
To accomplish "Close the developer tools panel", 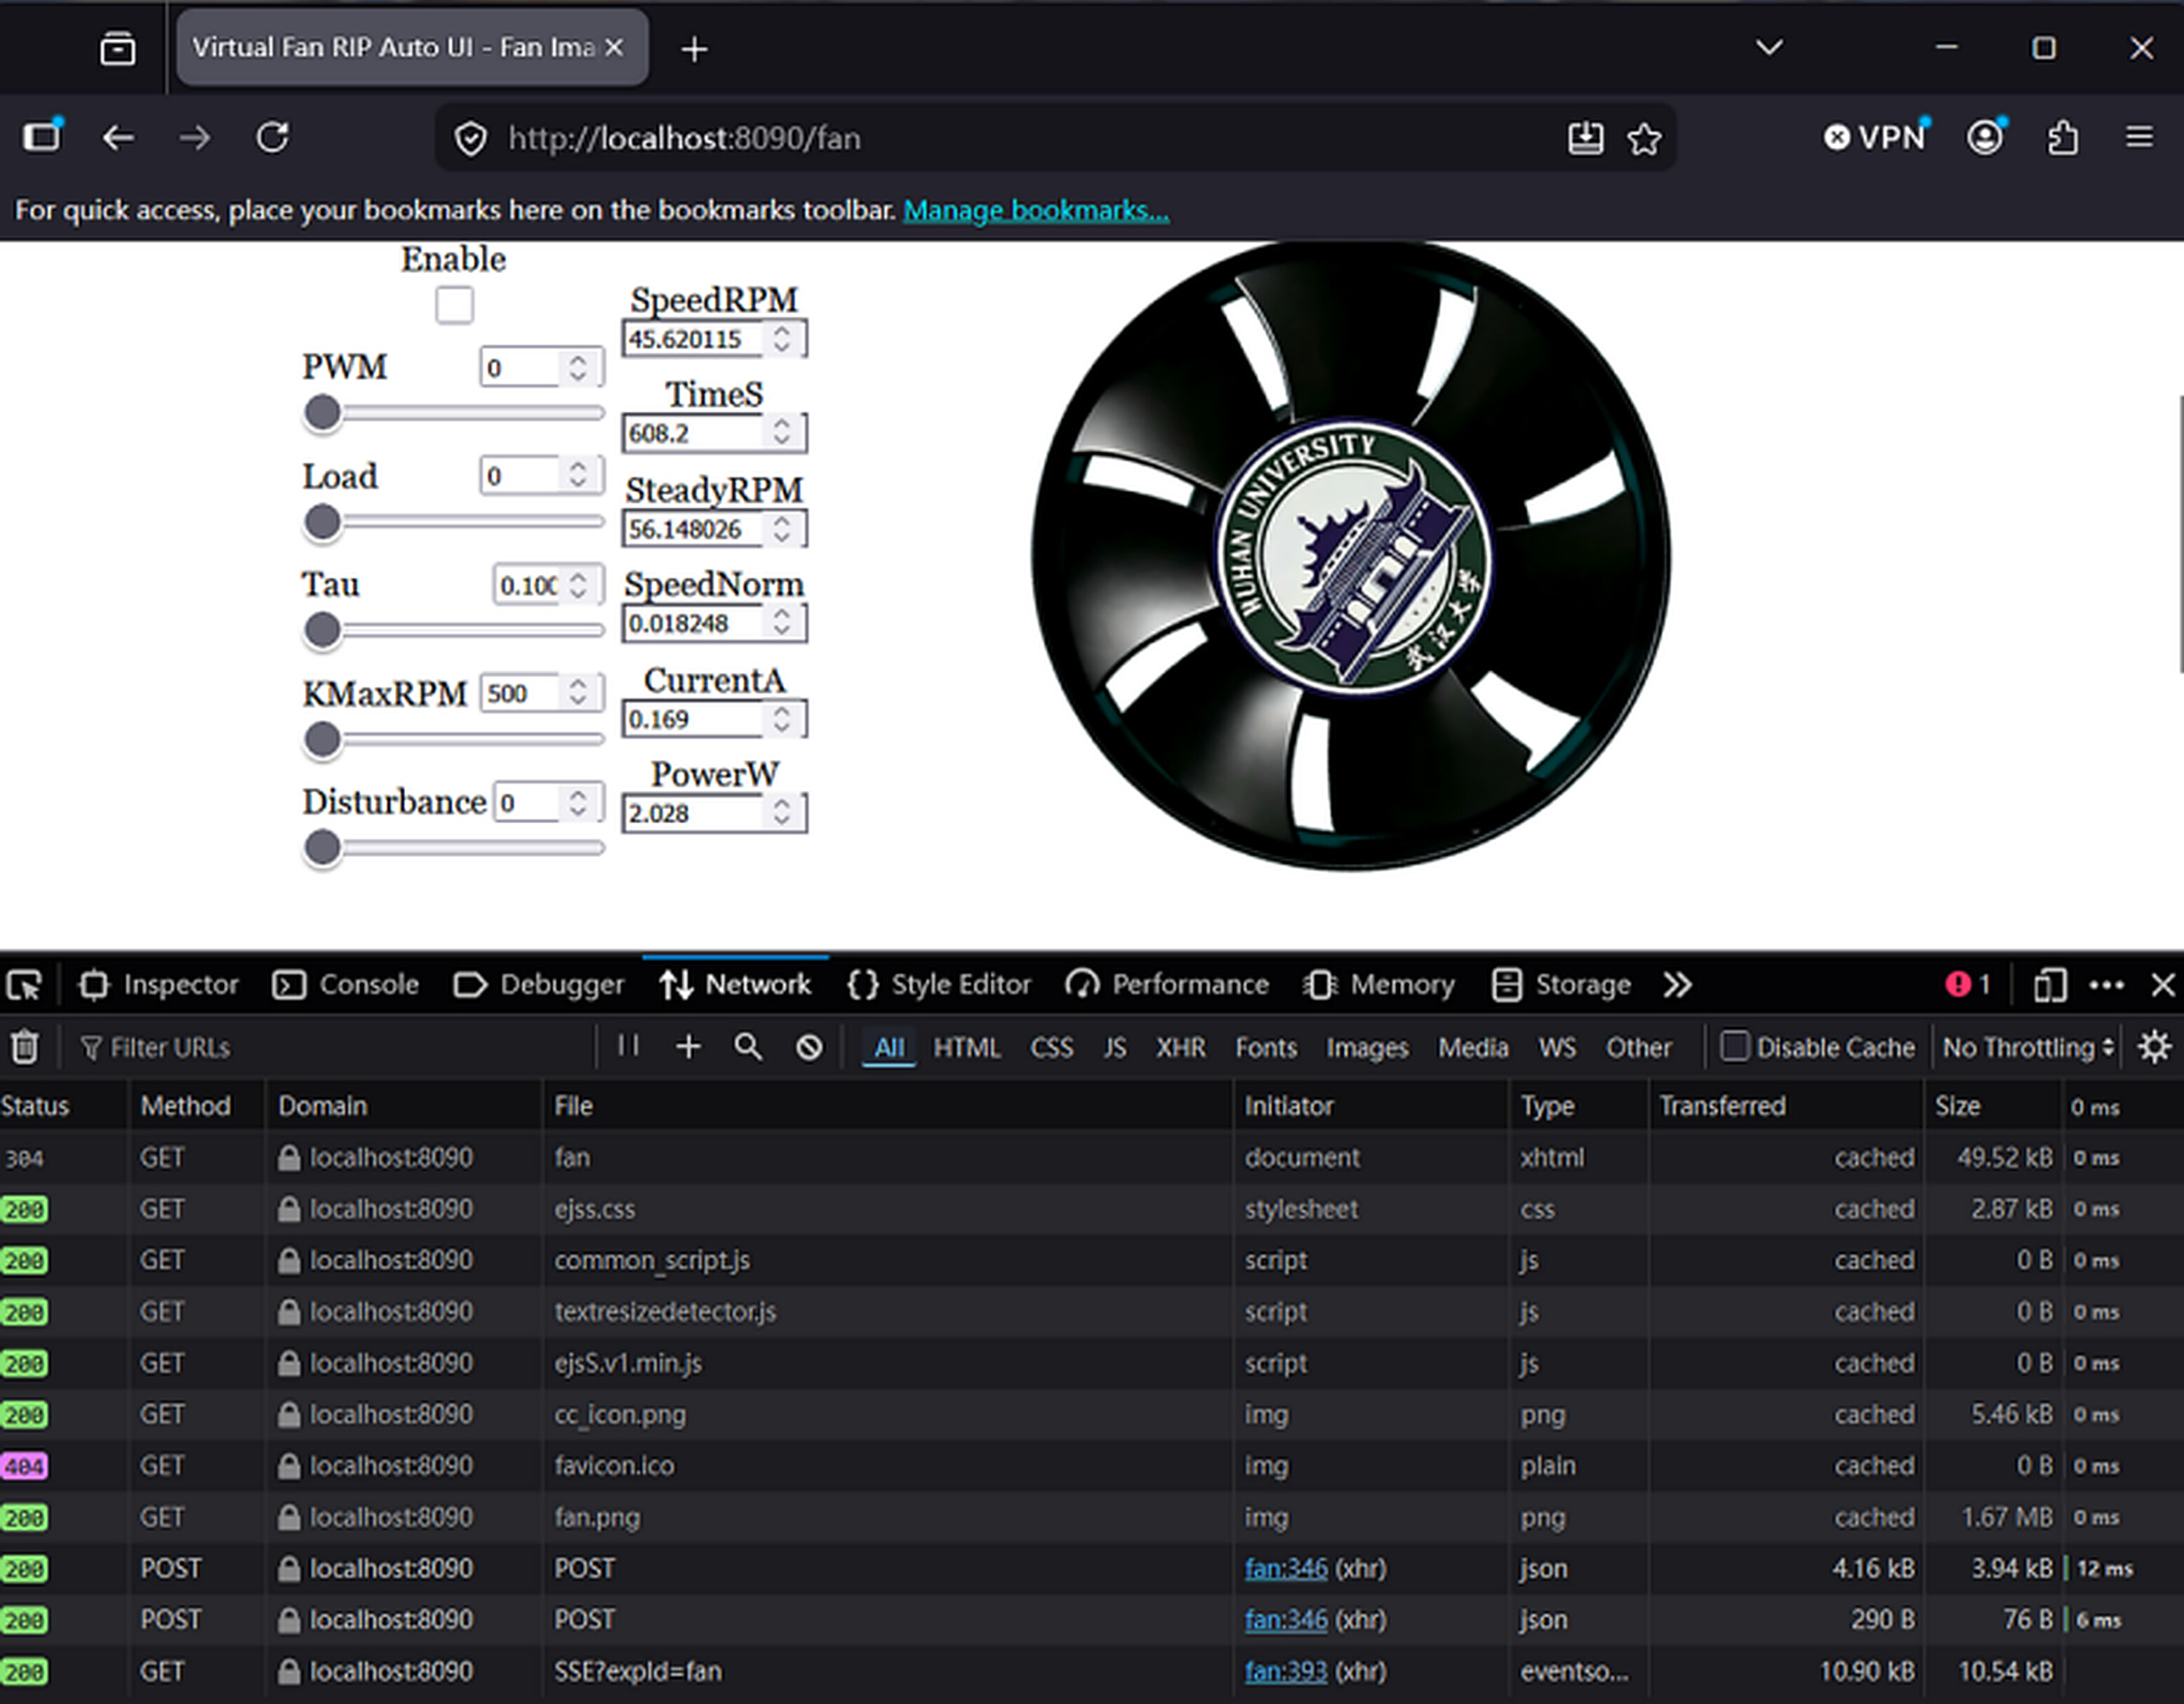I will point(2162,985).
